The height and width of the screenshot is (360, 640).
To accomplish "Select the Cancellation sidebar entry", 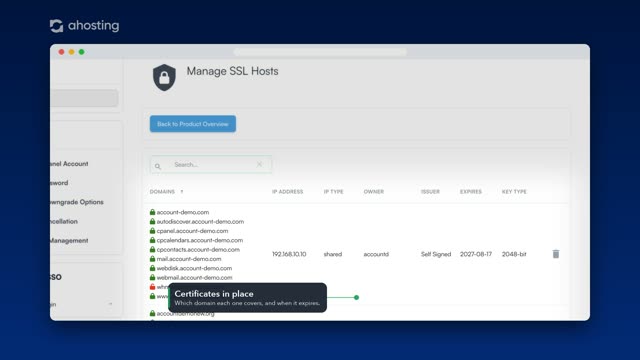I will [64, 221].
